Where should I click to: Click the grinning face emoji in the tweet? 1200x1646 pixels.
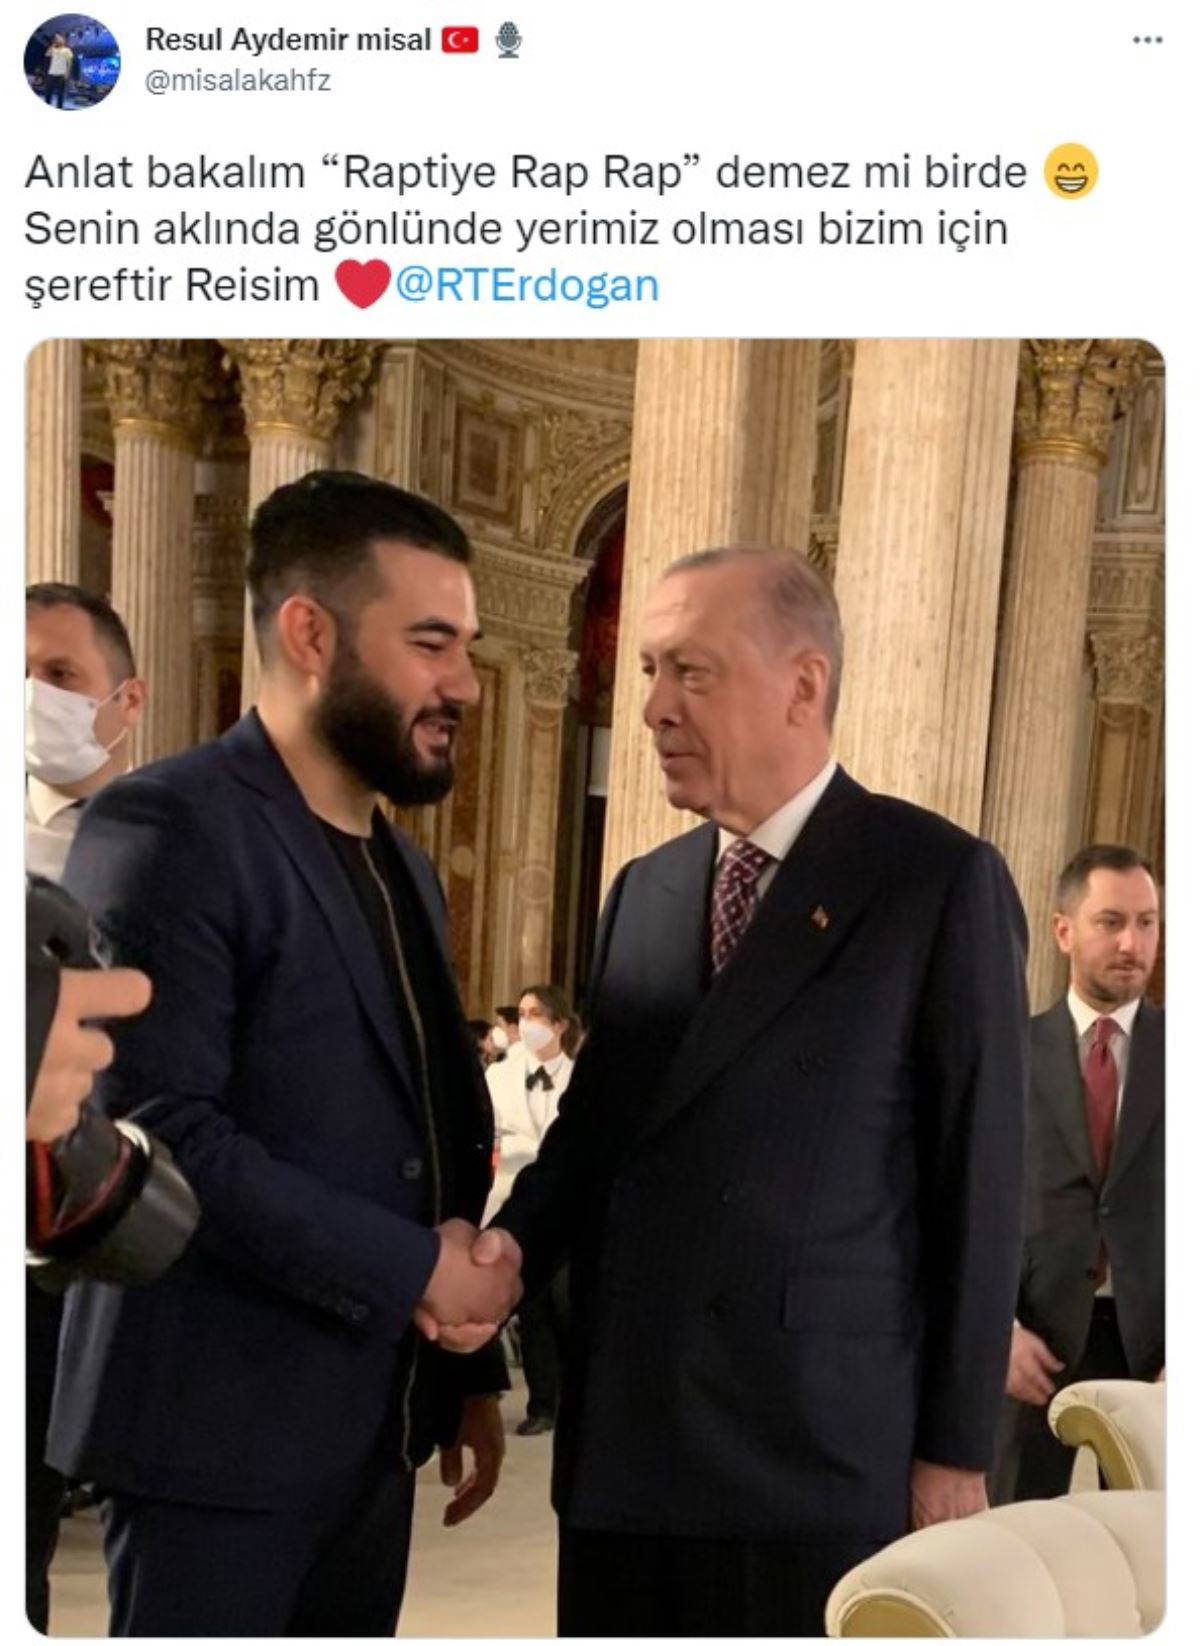pyautogui.click(x=1070, y=173)
